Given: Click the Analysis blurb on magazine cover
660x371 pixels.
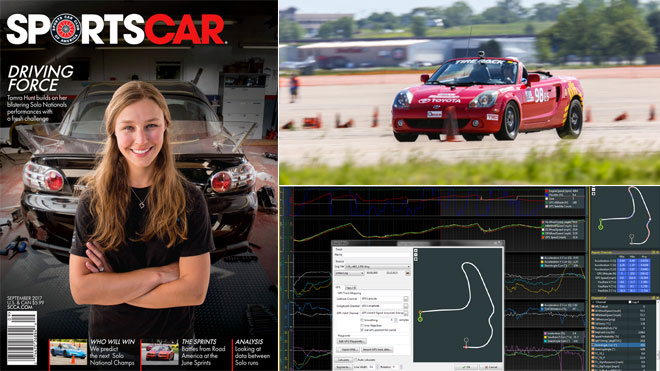Looking at the screenshot, I should 253,352.
